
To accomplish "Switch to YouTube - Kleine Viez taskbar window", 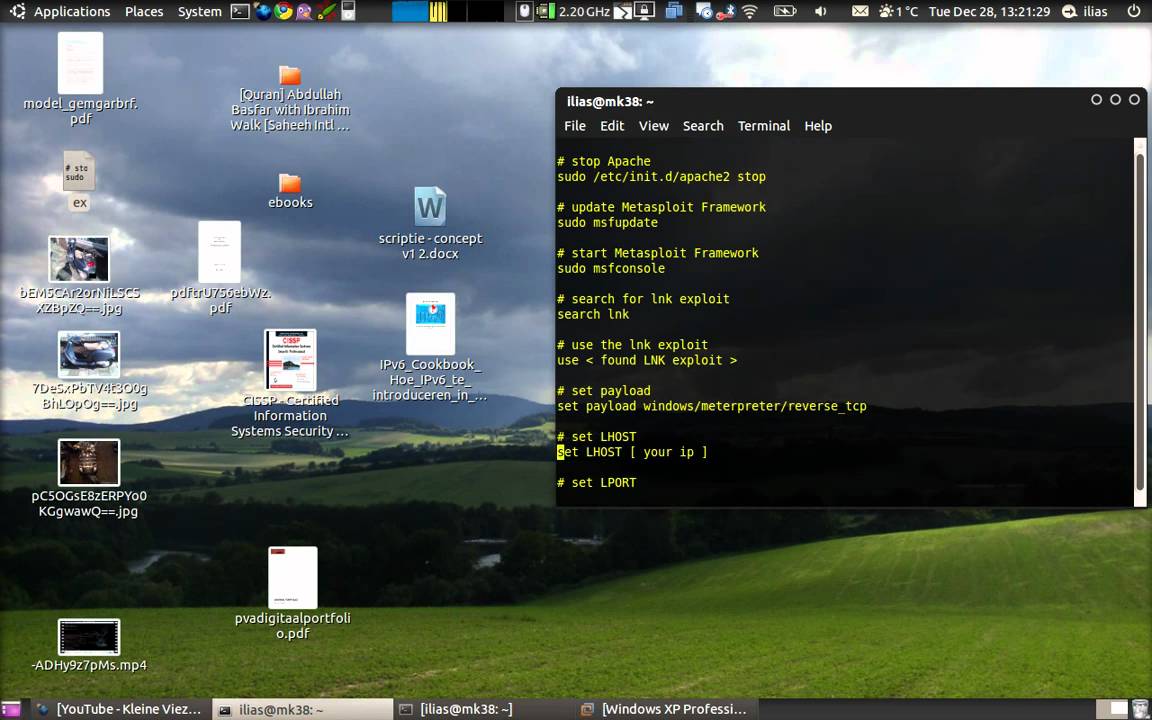I will [120, 709].
